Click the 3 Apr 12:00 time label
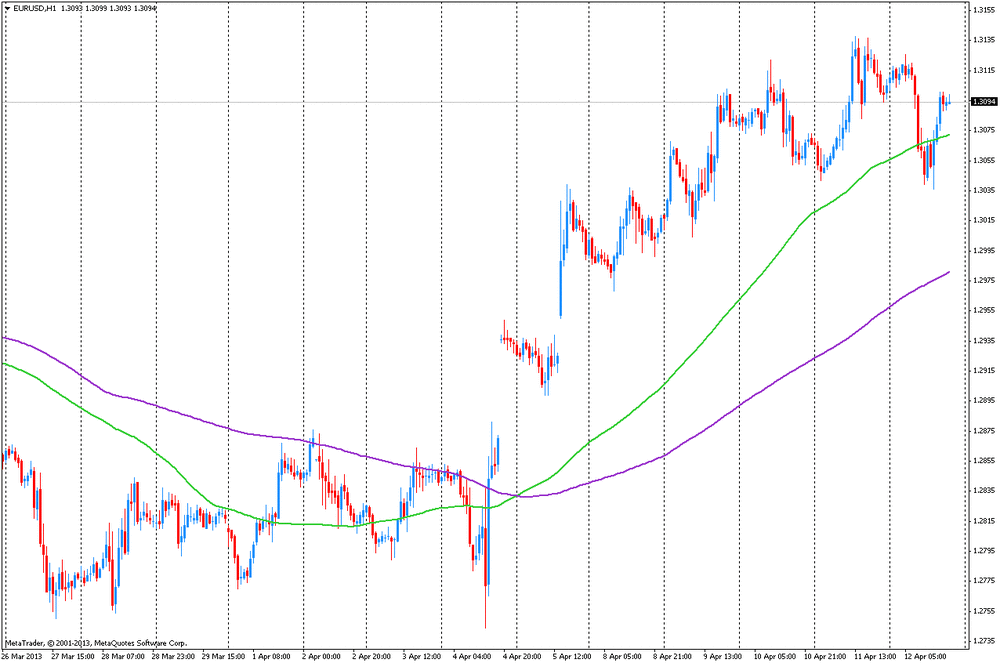The height and width of the screenshot is (663, 1000). coord(422,656)
